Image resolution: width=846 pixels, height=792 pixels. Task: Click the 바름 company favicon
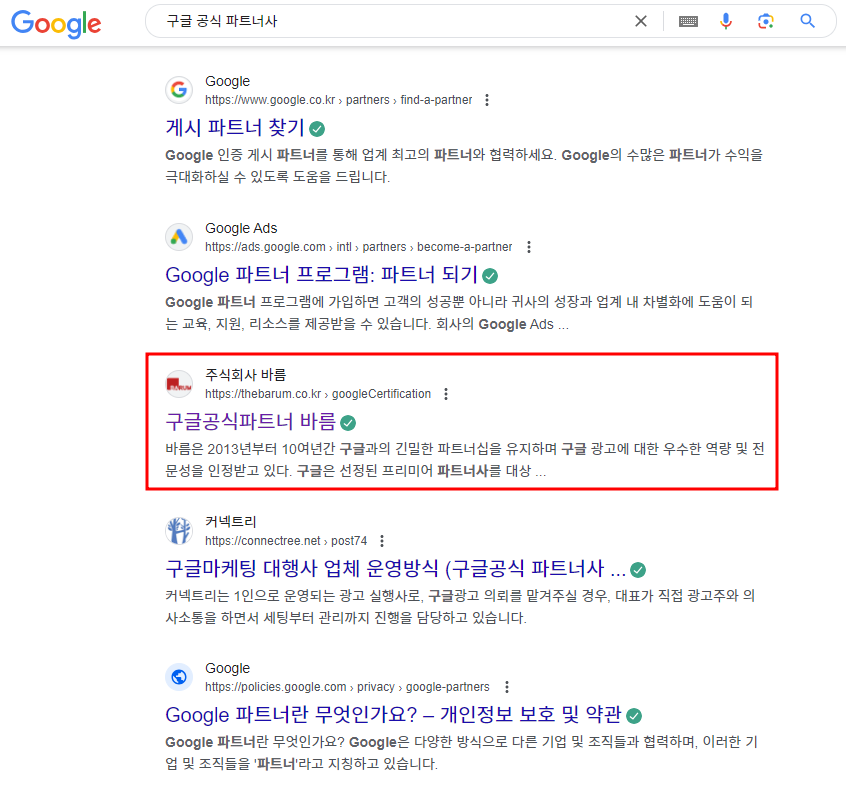pyautogui.click(x=179, y=384)
